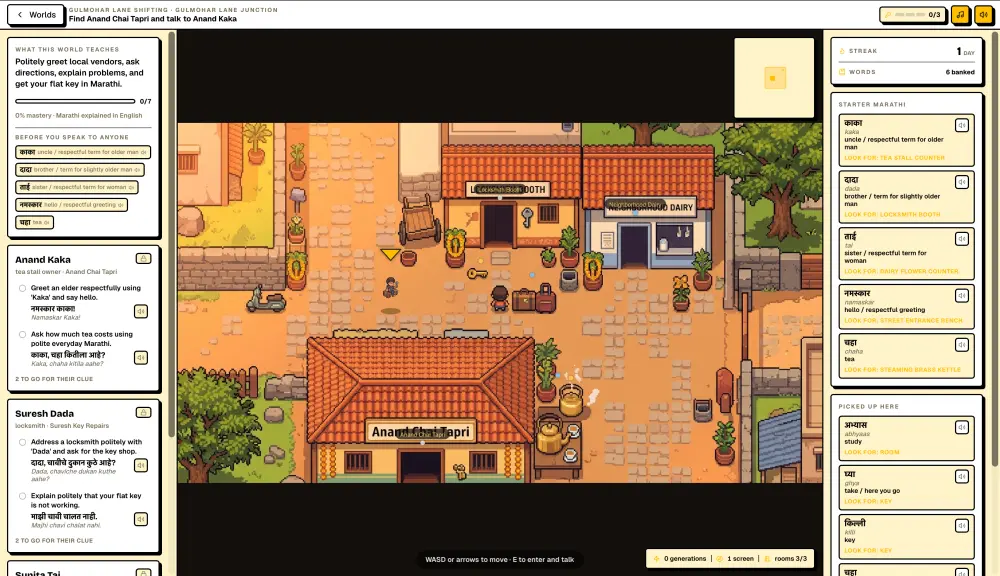The image size is (1000, 576).
Task: Click the 'rooms 3/3' status item
Action: pos(785,559)
